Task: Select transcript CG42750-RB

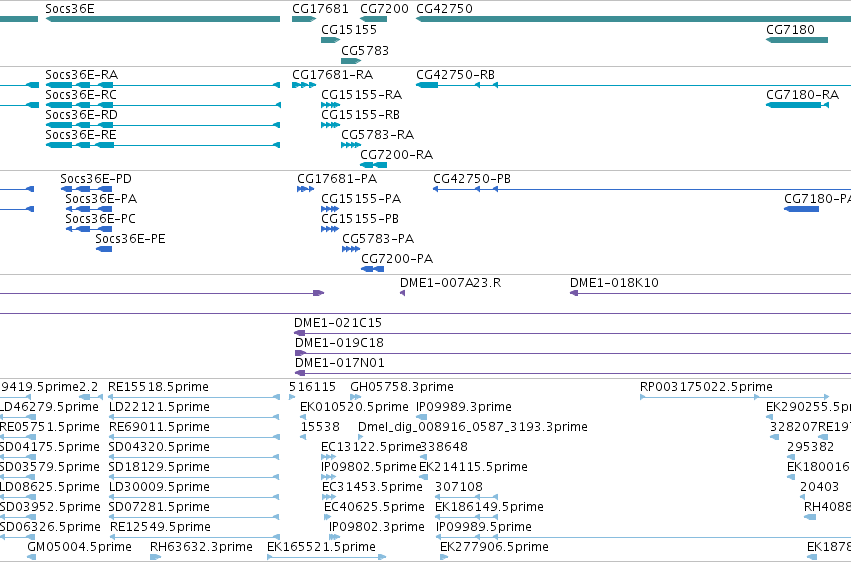Action: 633,85
